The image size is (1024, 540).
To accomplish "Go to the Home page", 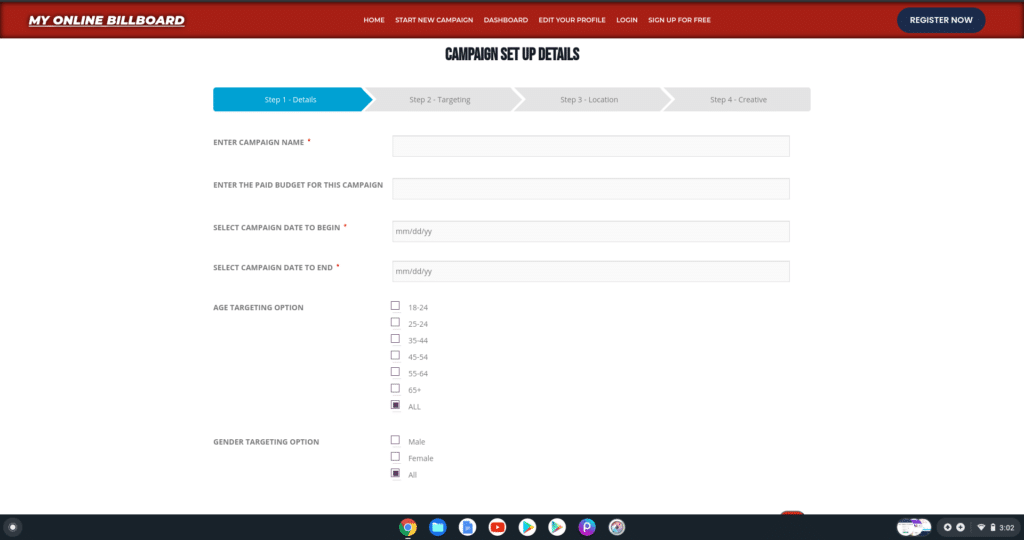I will tap(374, 20).
